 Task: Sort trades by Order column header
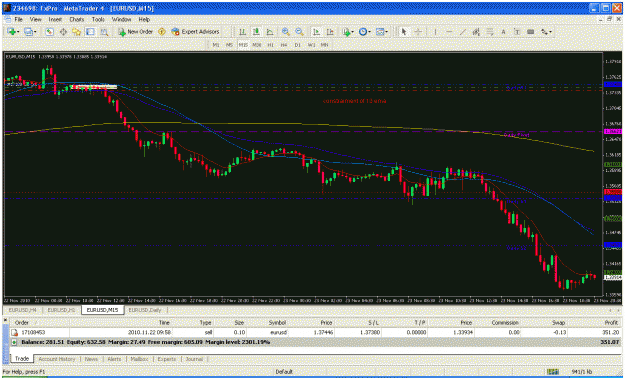click(x=22, y=323)
